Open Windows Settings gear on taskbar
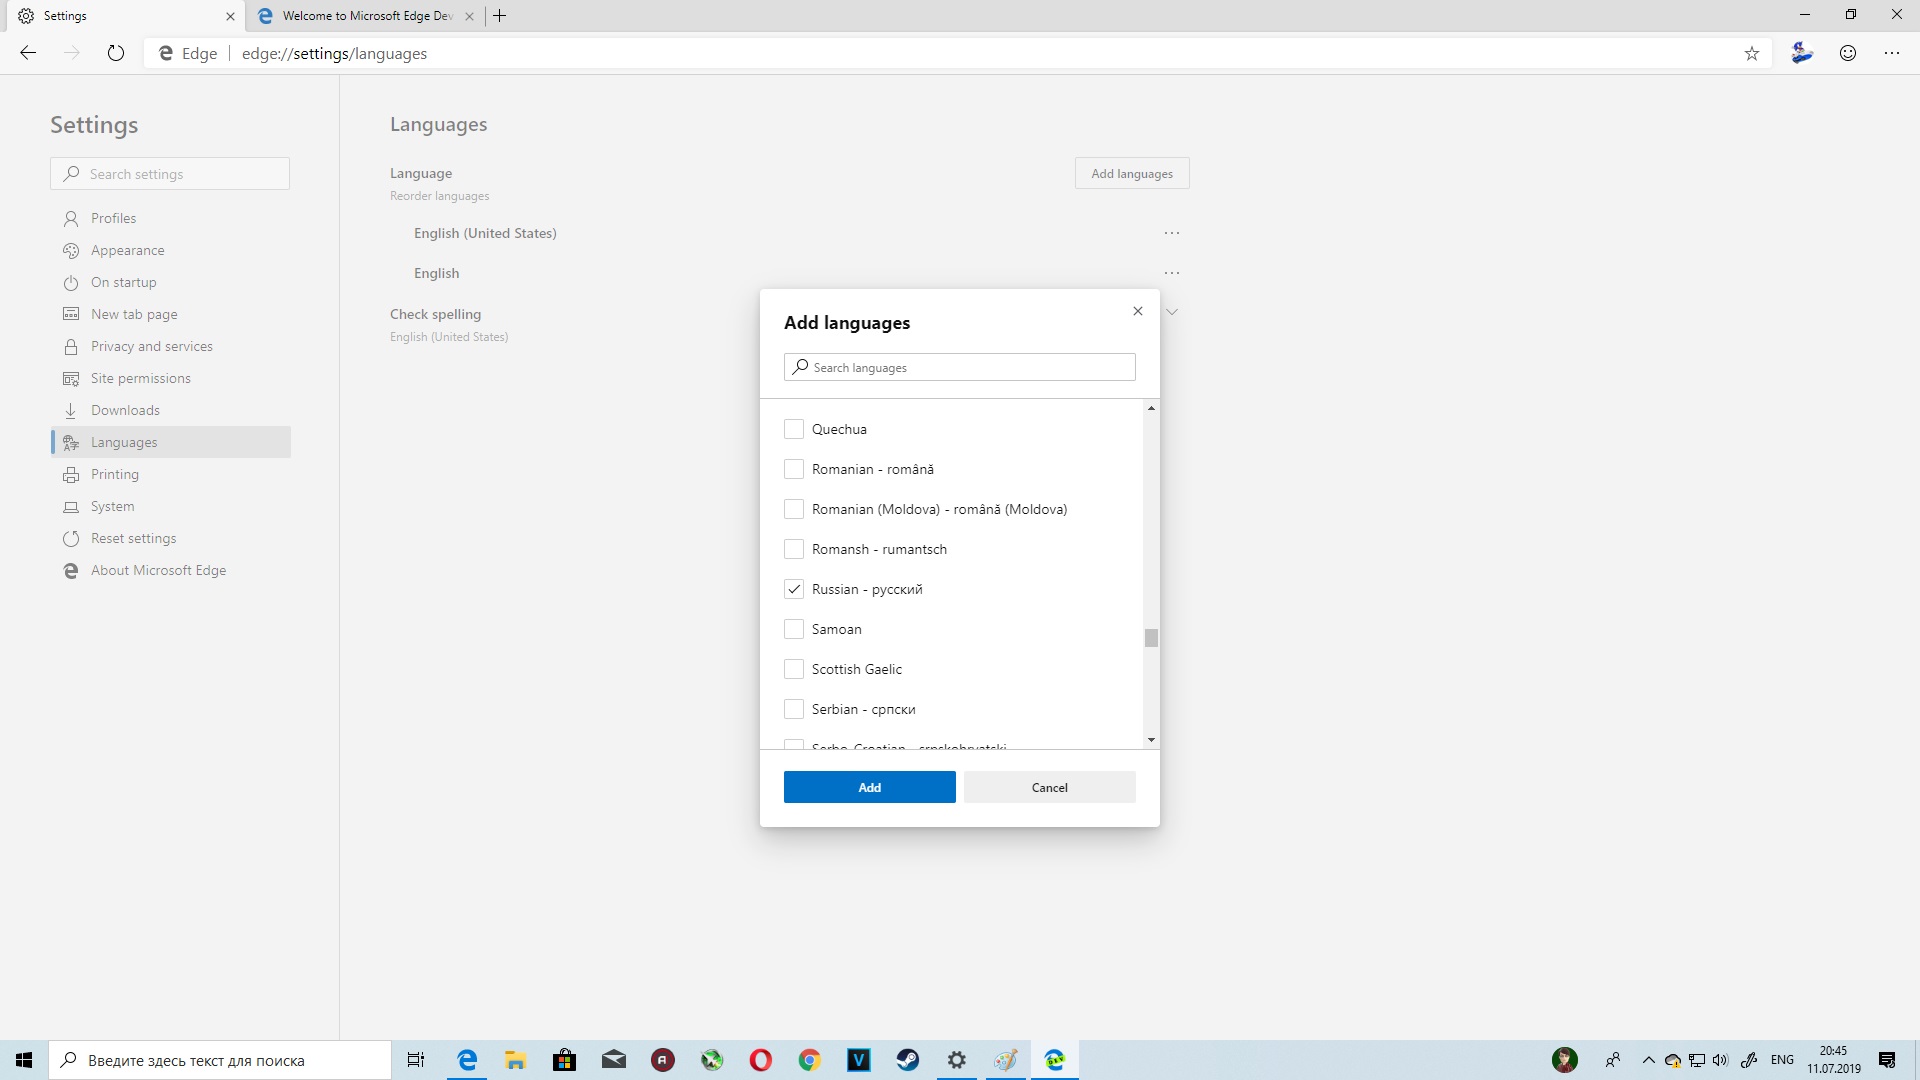This screenshot has width=1920, height=1080. [957, 1060]
